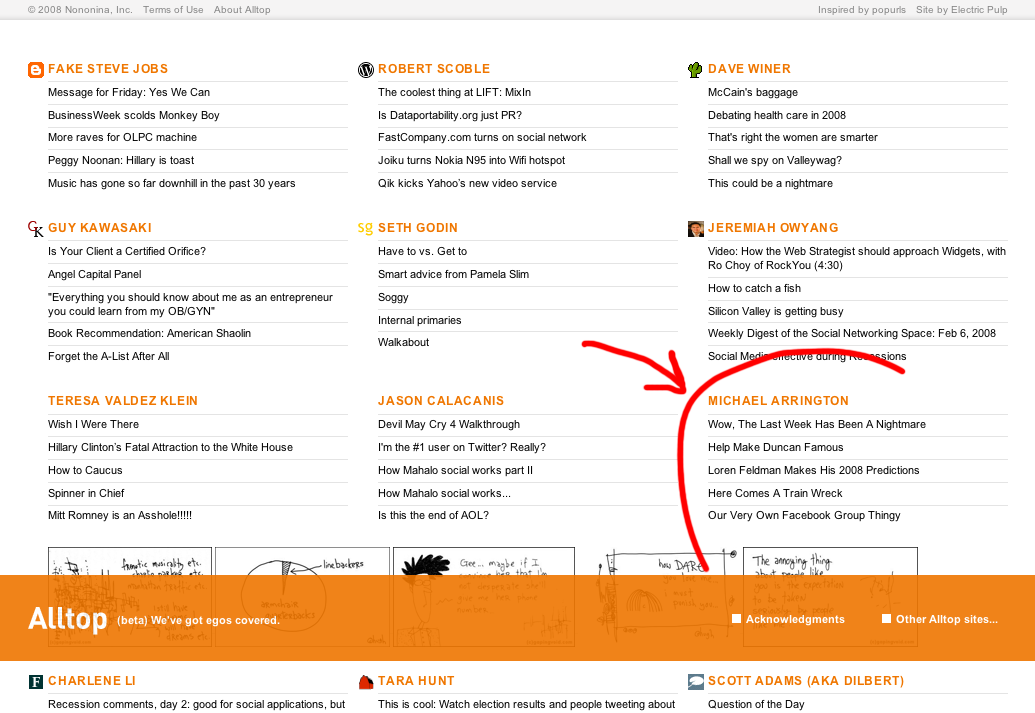Click the GK icon beside Guy Kawasaki
The width and height of the screenshot is (1035, 713).
pos(36,228)
